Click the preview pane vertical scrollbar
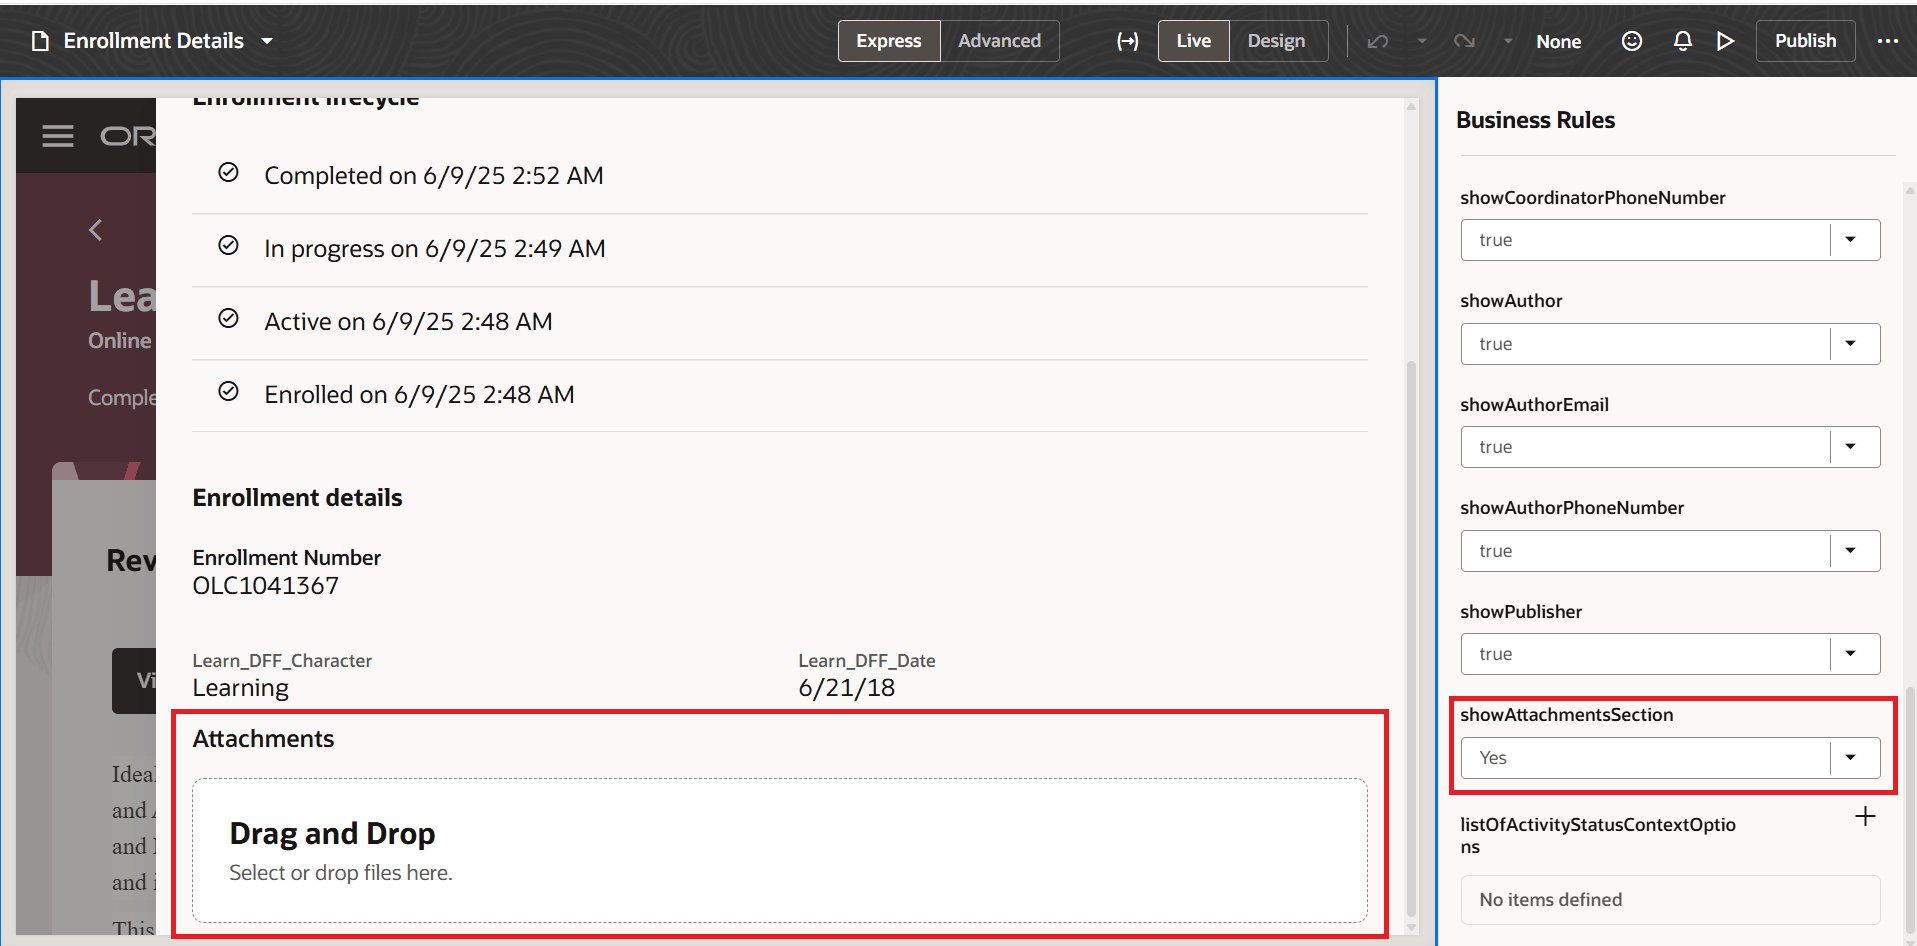Image resolution: width=1917 pixels, height=946 pixels. coord(1411,640)
